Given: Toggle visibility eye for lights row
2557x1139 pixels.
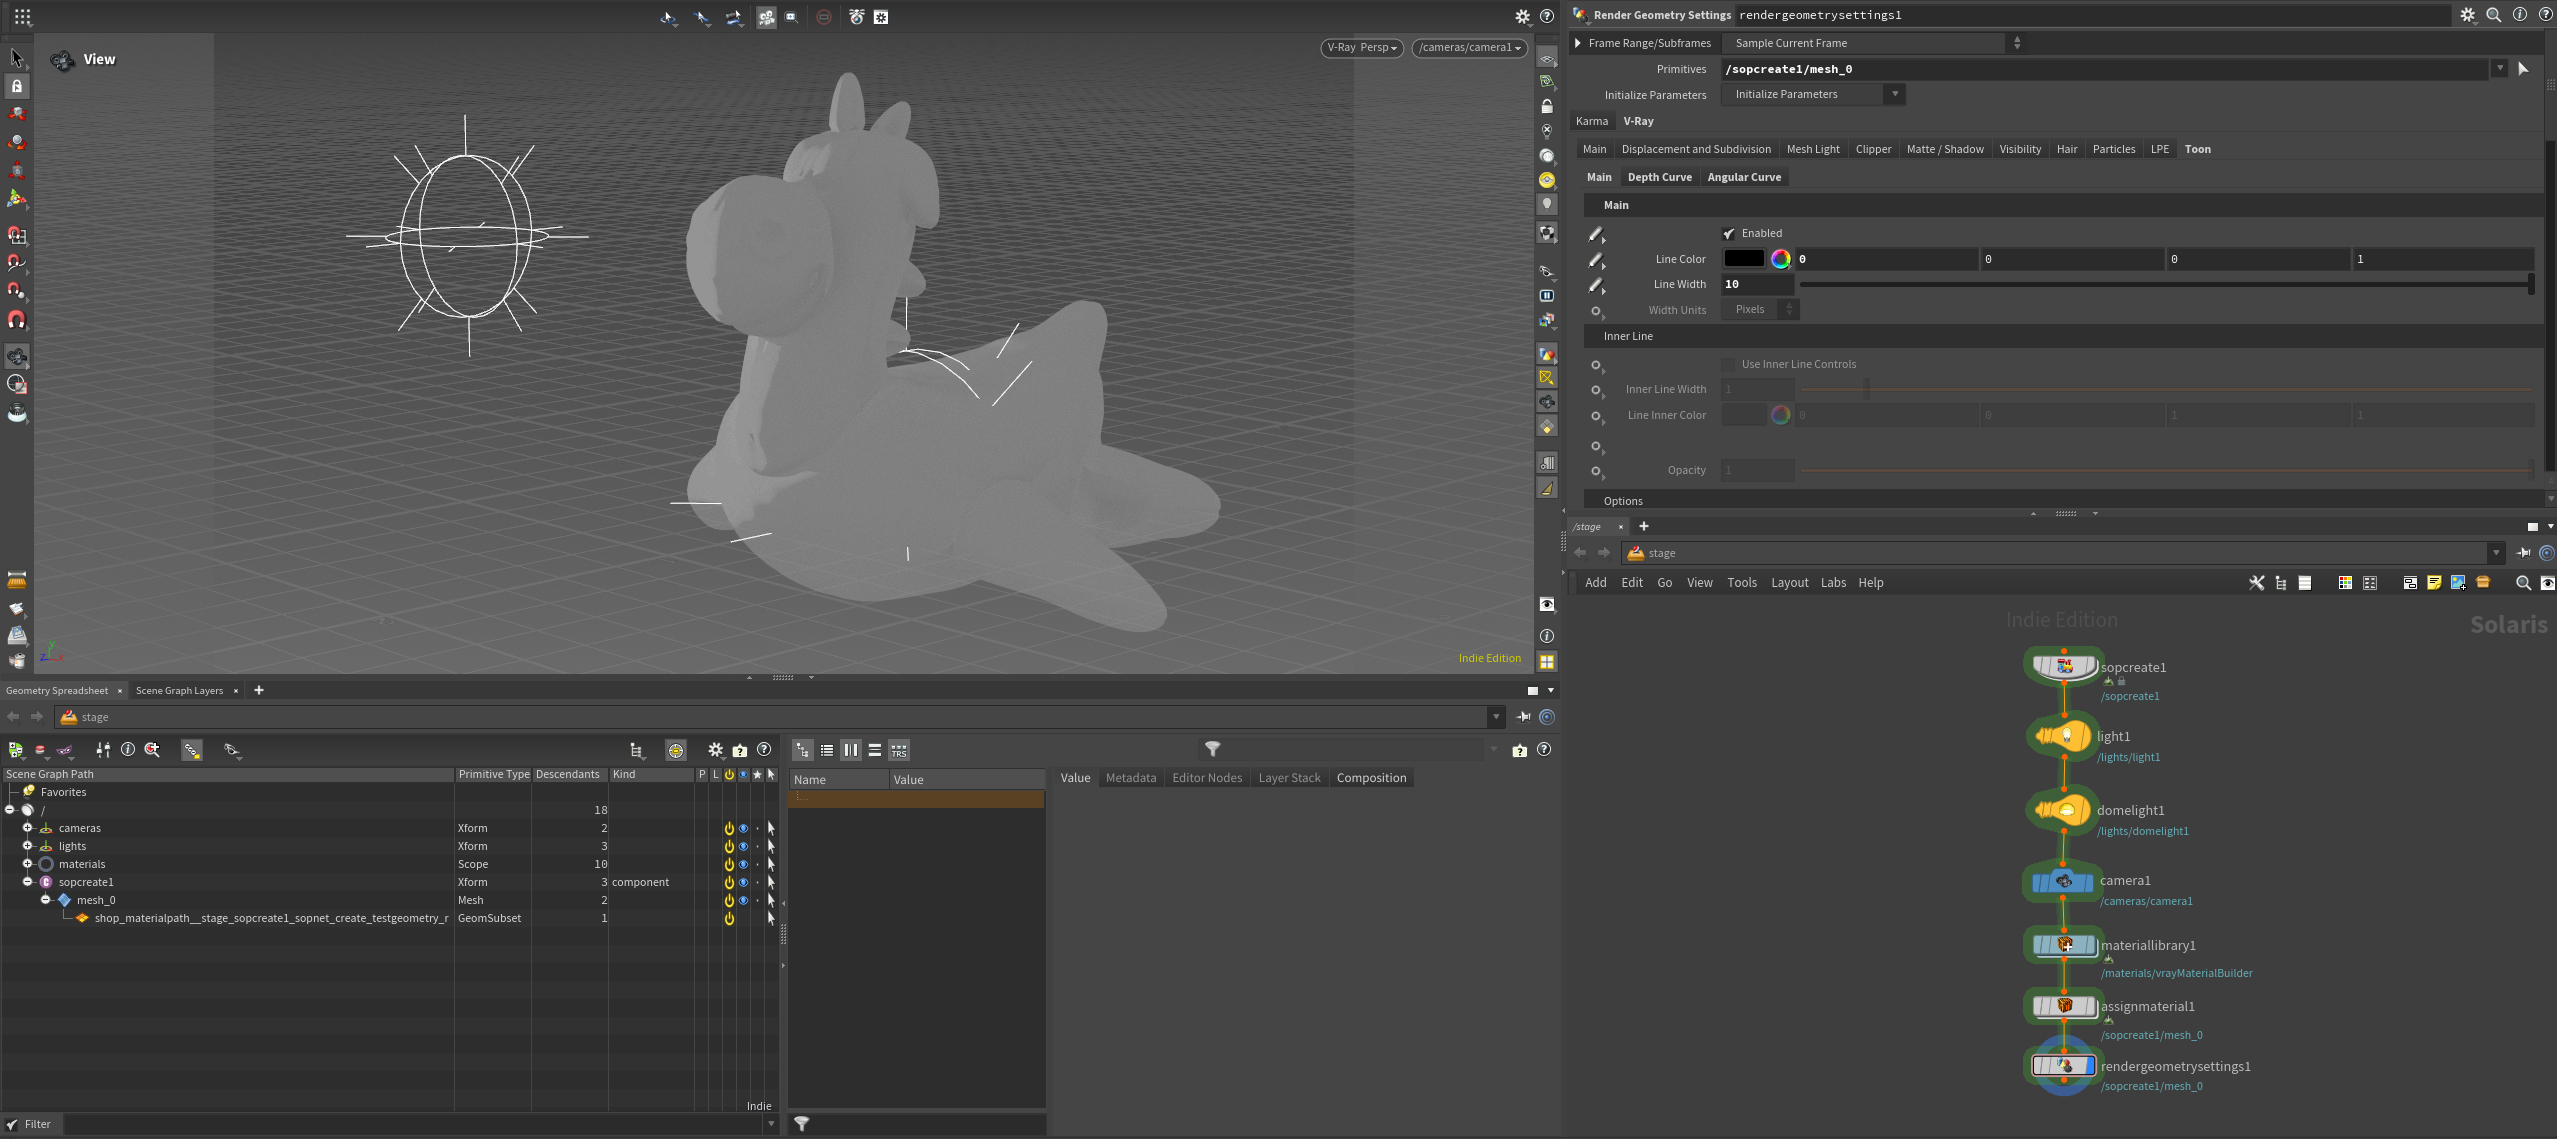Looking at the screenshot, I should pos(743,846).
